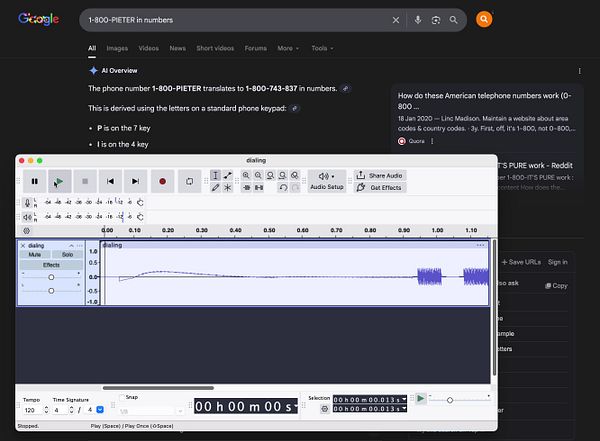Skip to start of the track
The height and width of the screenshot is (441, 600).
pyautogui.click(x=110, y=181)
